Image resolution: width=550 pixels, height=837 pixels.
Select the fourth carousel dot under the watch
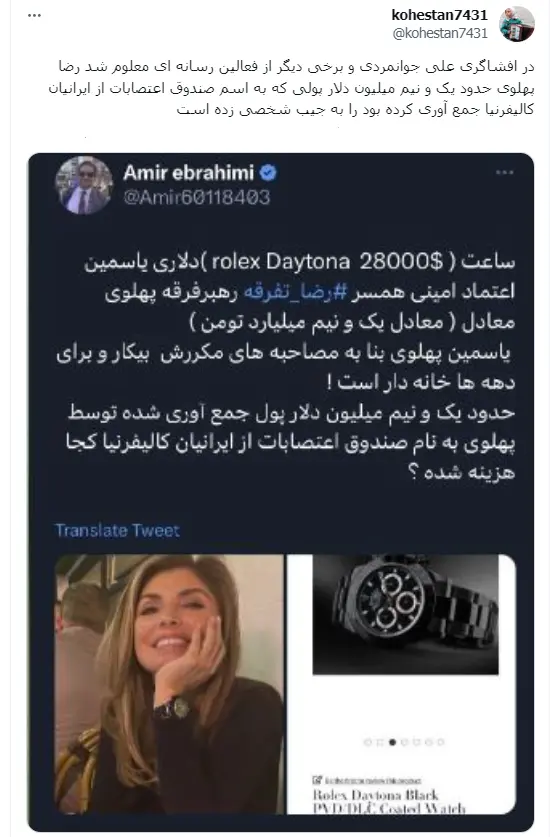click(405, 742)
